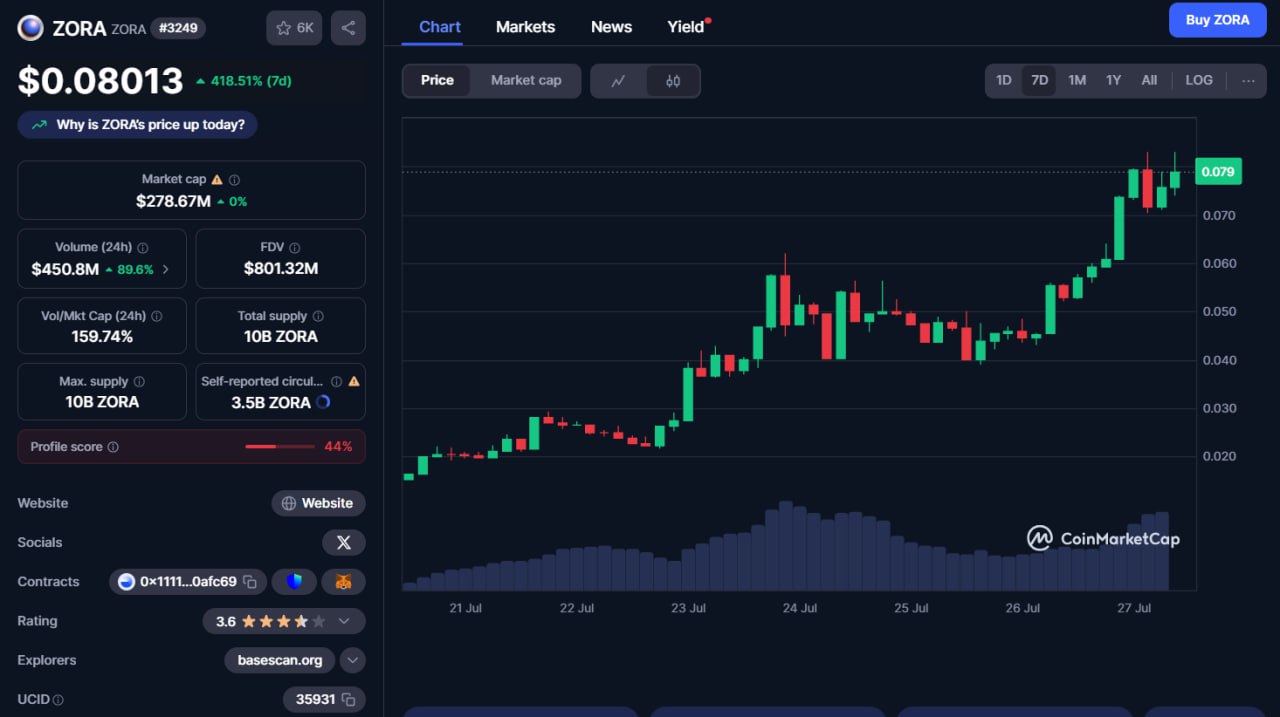
Task: Copy the contract address 0x1111...0afc69
Action: pos(250,582)
